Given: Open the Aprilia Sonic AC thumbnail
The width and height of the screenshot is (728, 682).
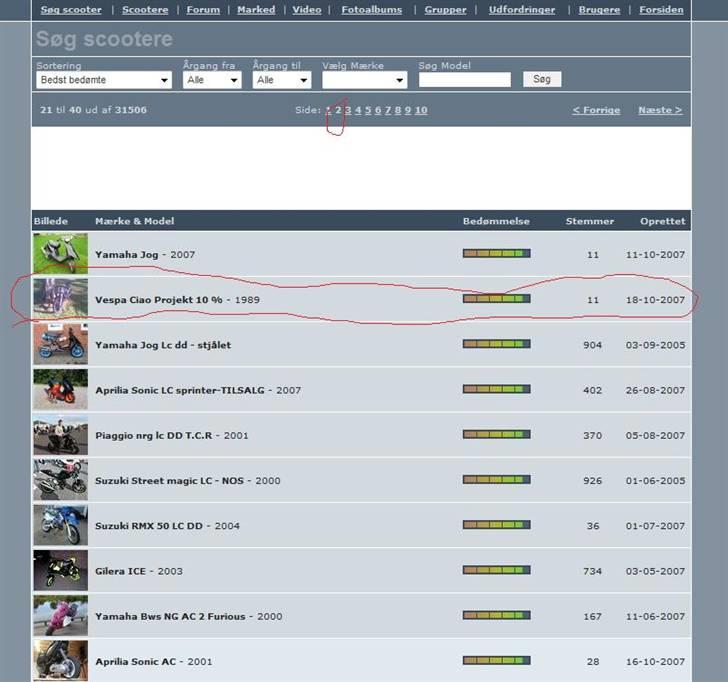Looking at the screenshot, I should 60,661.
